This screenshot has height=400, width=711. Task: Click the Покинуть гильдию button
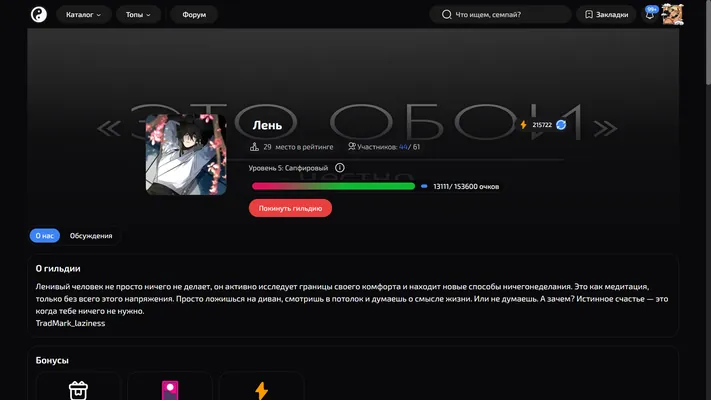[290, 208]
